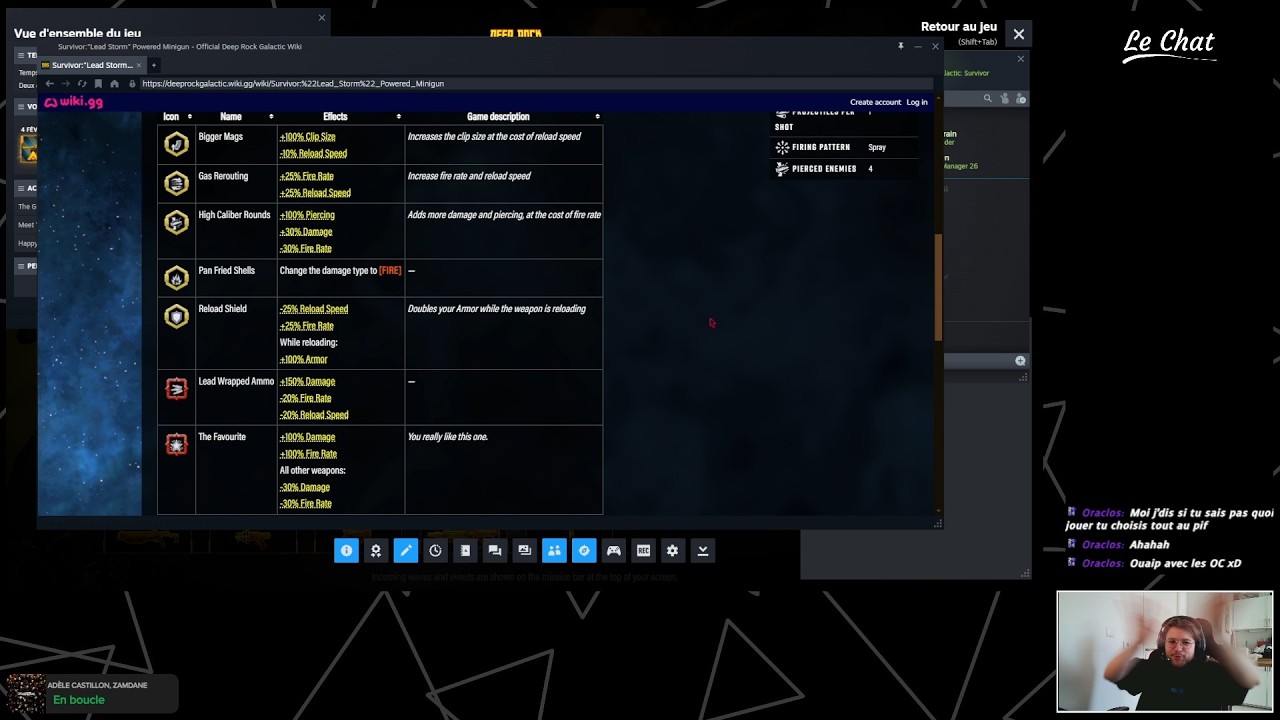1280x720 pixels.
Task: Click the High Caliber Rounds overclock icon
Action: pos(176,222)
